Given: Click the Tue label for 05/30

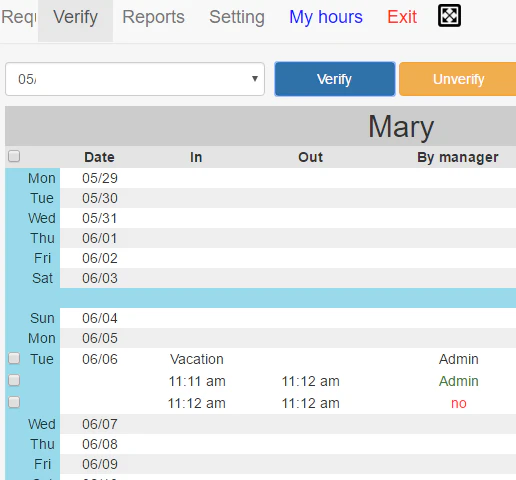Looking at the screenshot, I should click(42, 198).
